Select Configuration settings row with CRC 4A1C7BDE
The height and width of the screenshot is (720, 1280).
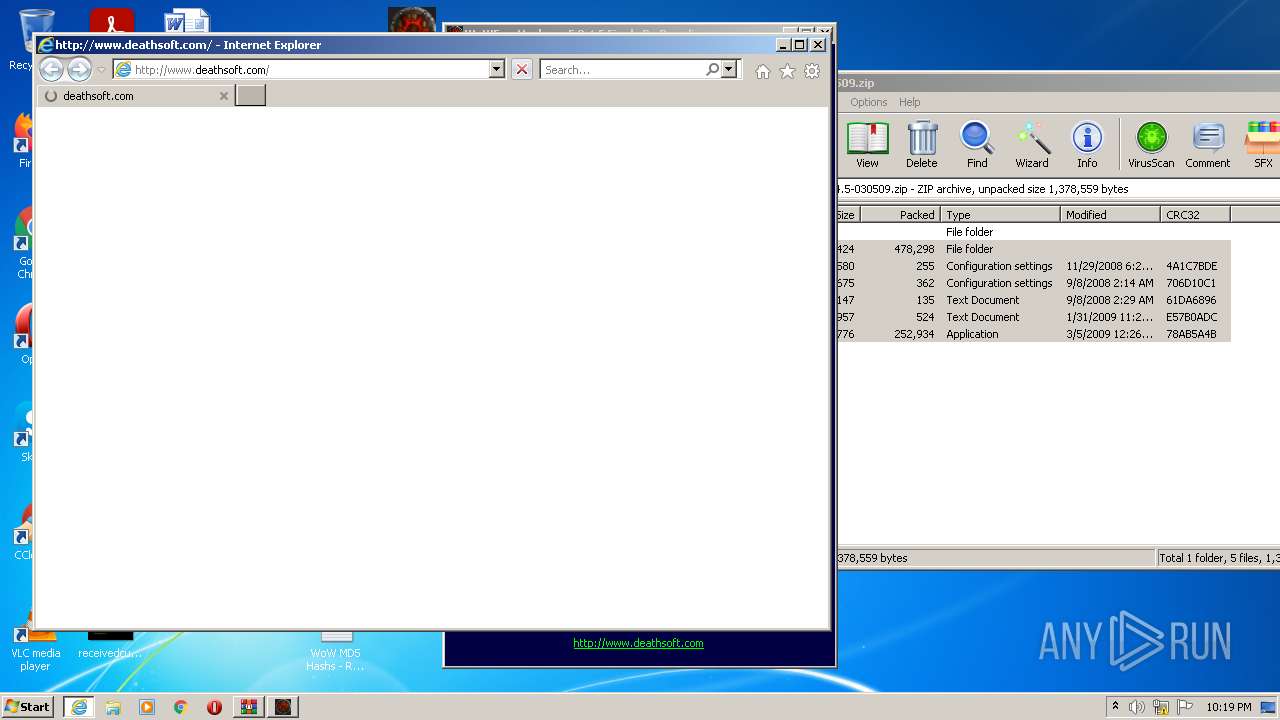[x=1033, y=266]
